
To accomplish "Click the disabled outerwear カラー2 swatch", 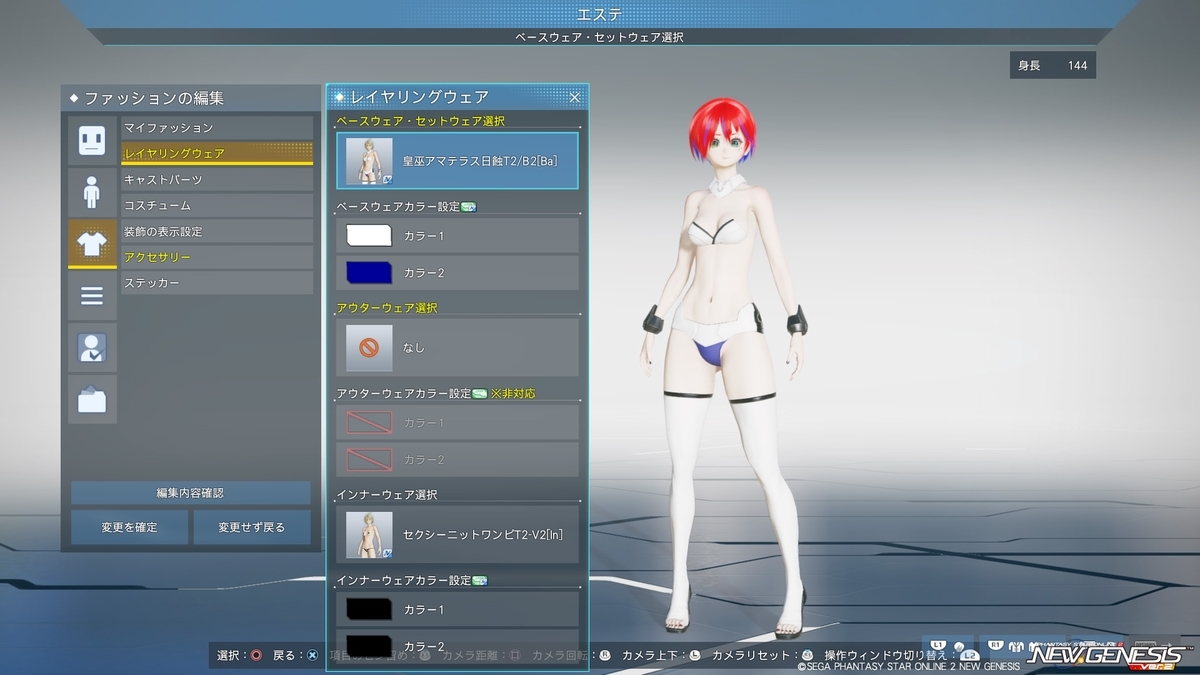I will 369,460.
